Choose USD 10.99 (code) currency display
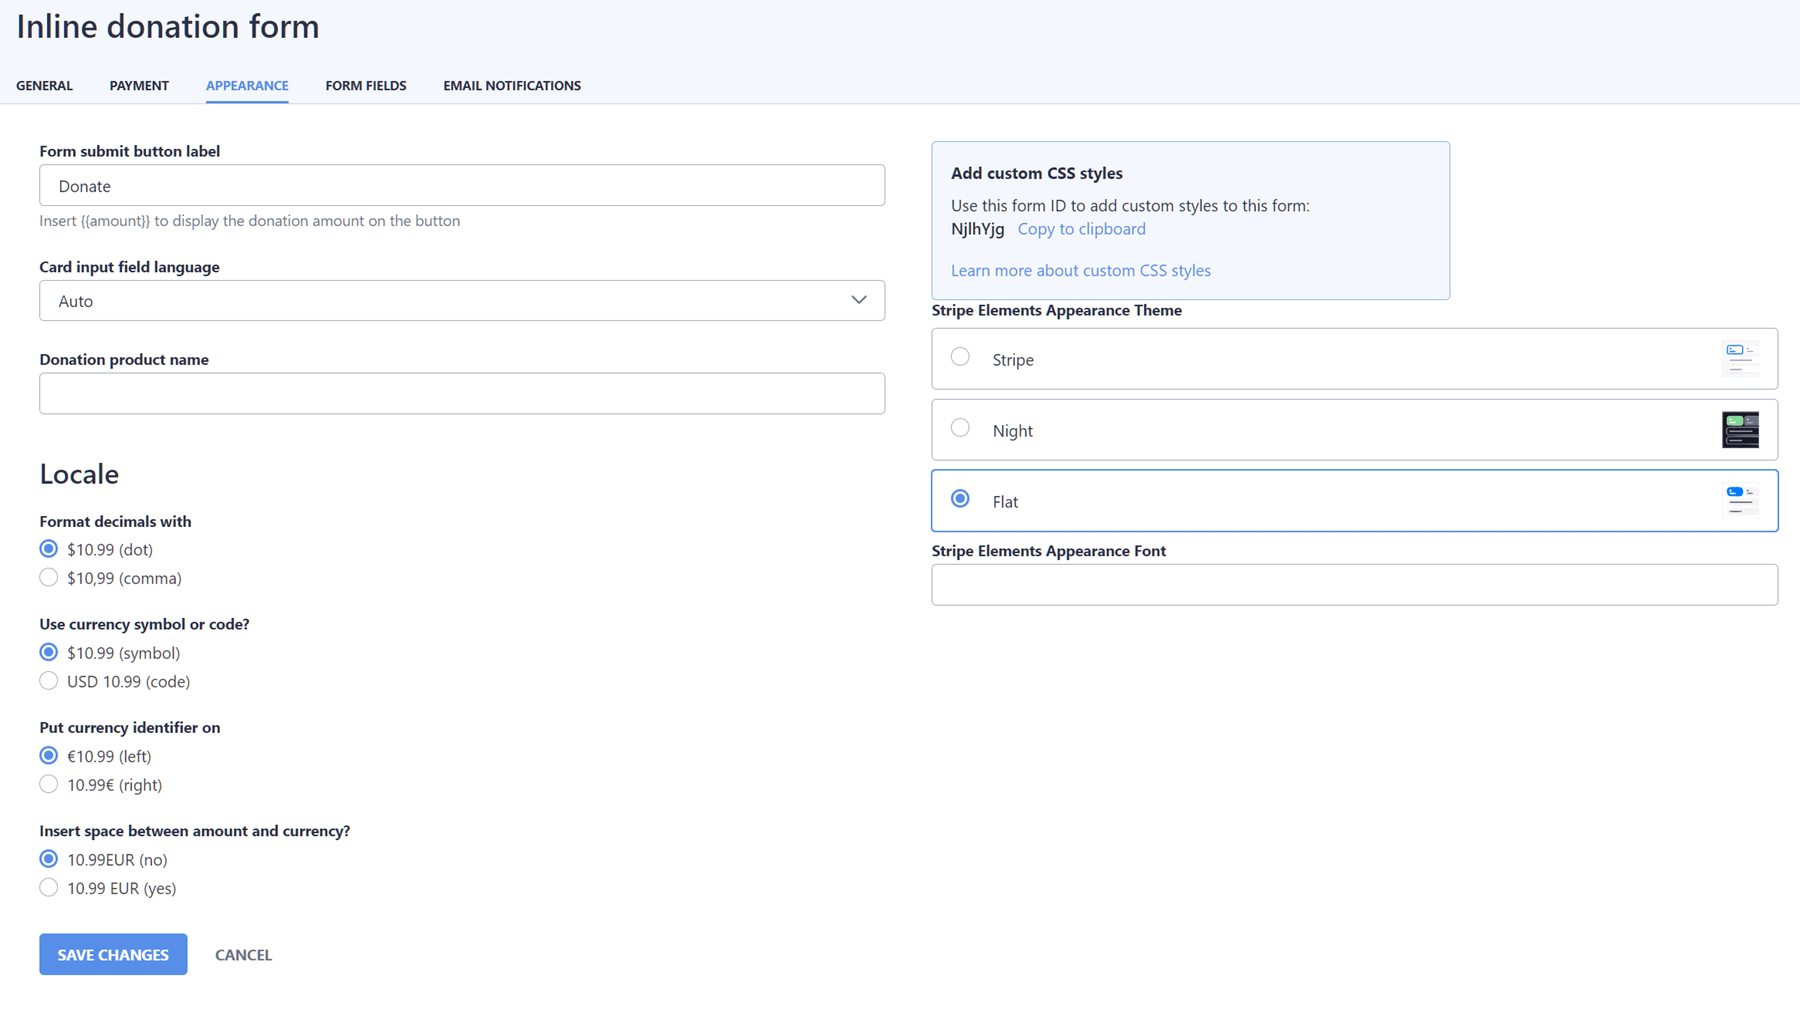 pyautogui.click(x=48, y=681)
